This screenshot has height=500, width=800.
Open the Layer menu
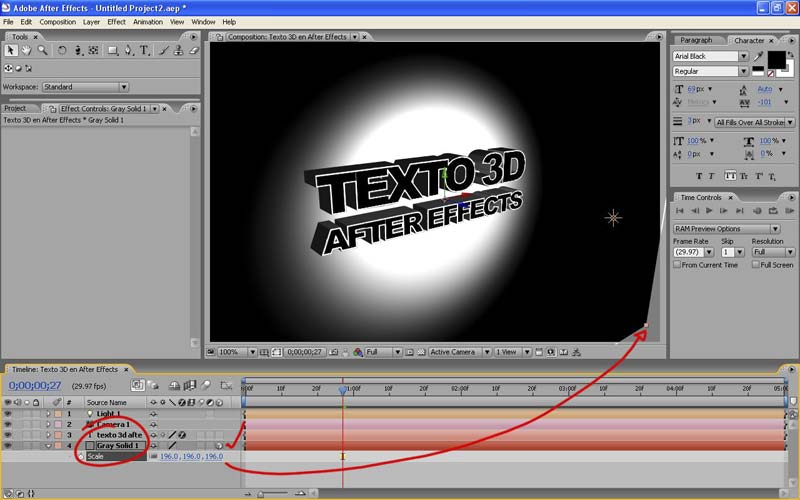click(91, 22)
